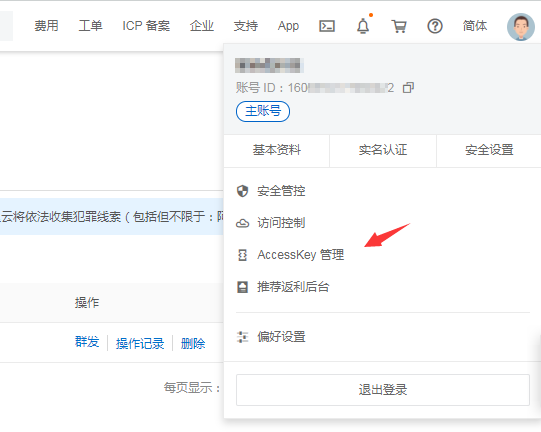Open the 工单 menu

[x=90, y=26]
